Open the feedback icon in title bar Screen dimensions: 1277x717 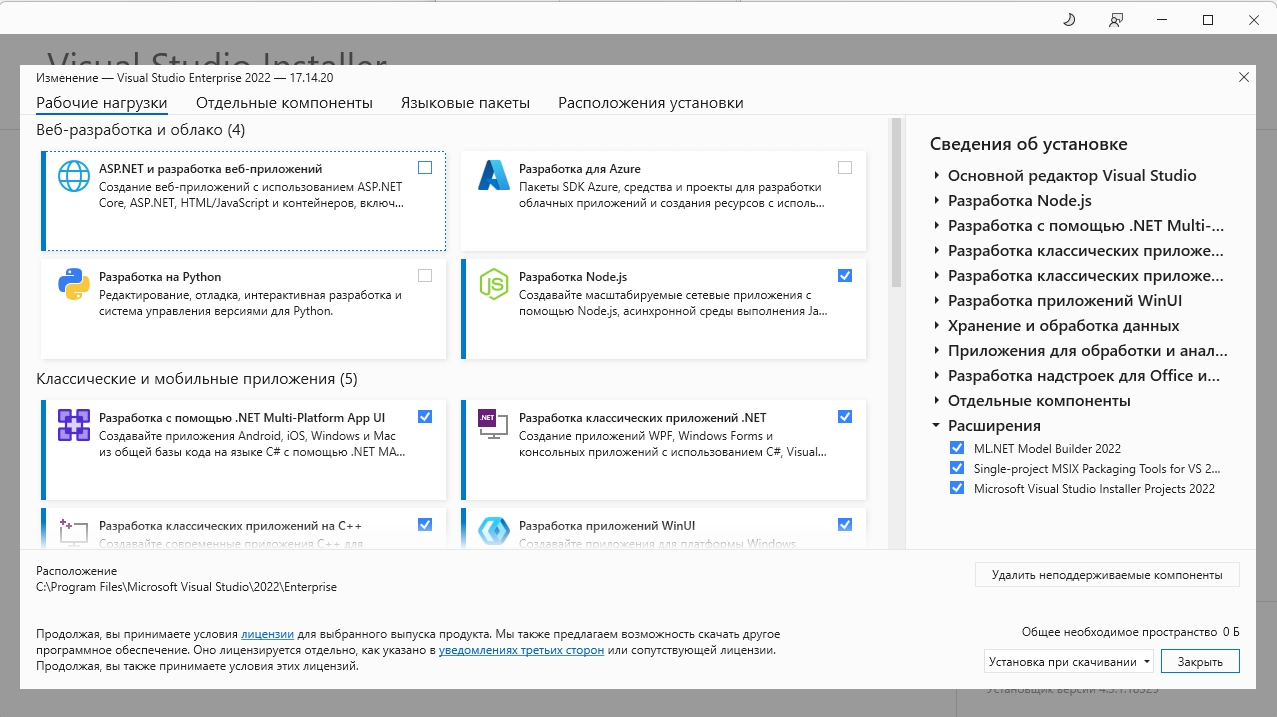tap(1116, 20)
